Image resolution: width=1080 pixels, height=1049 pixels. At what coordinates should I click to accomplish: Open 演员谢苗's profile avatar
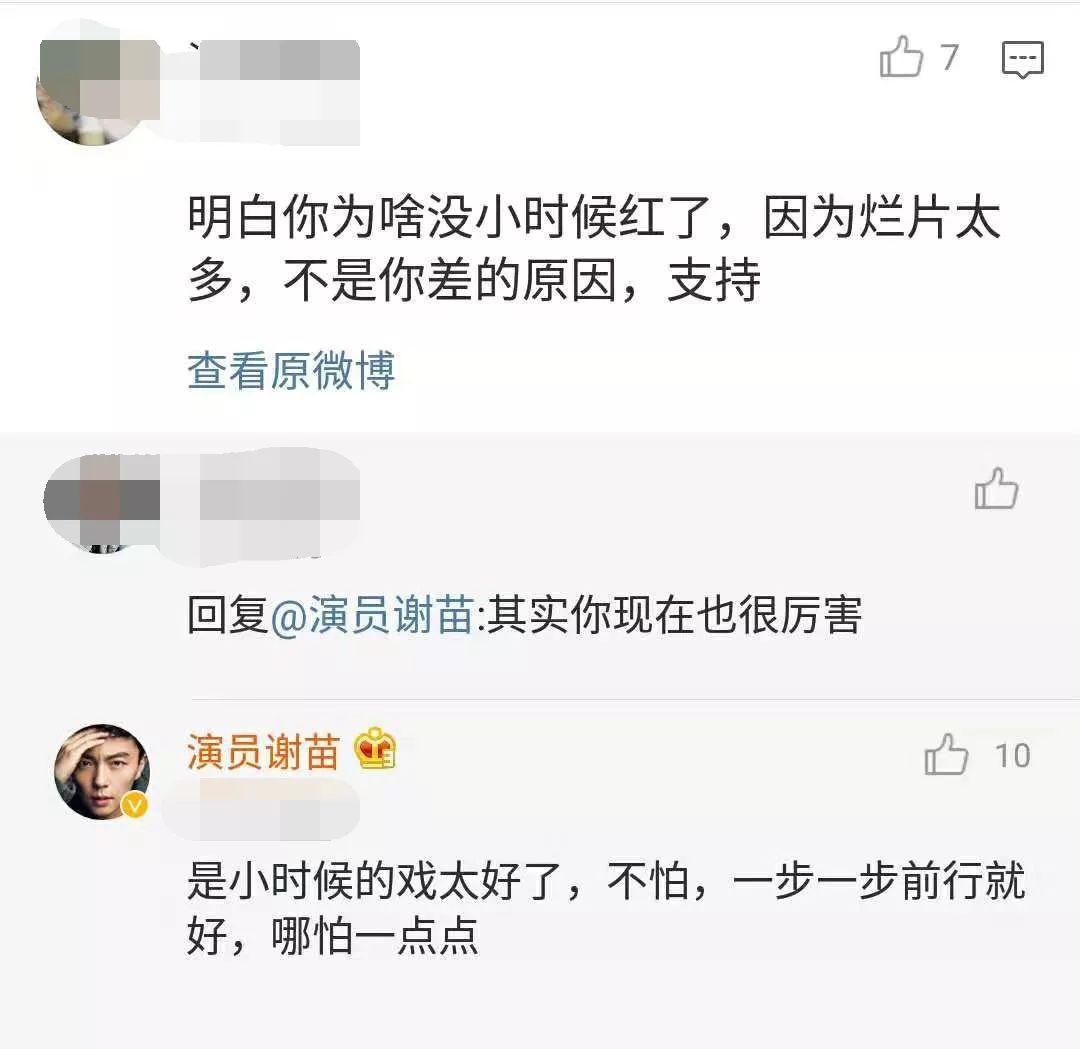coord(102,772)
